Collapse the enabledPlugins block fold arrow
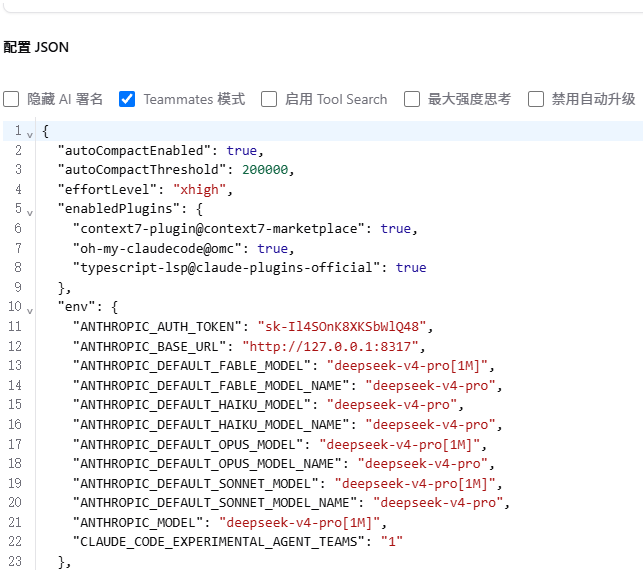The height and width of the screenshot is (570, 643). [30, 212]
